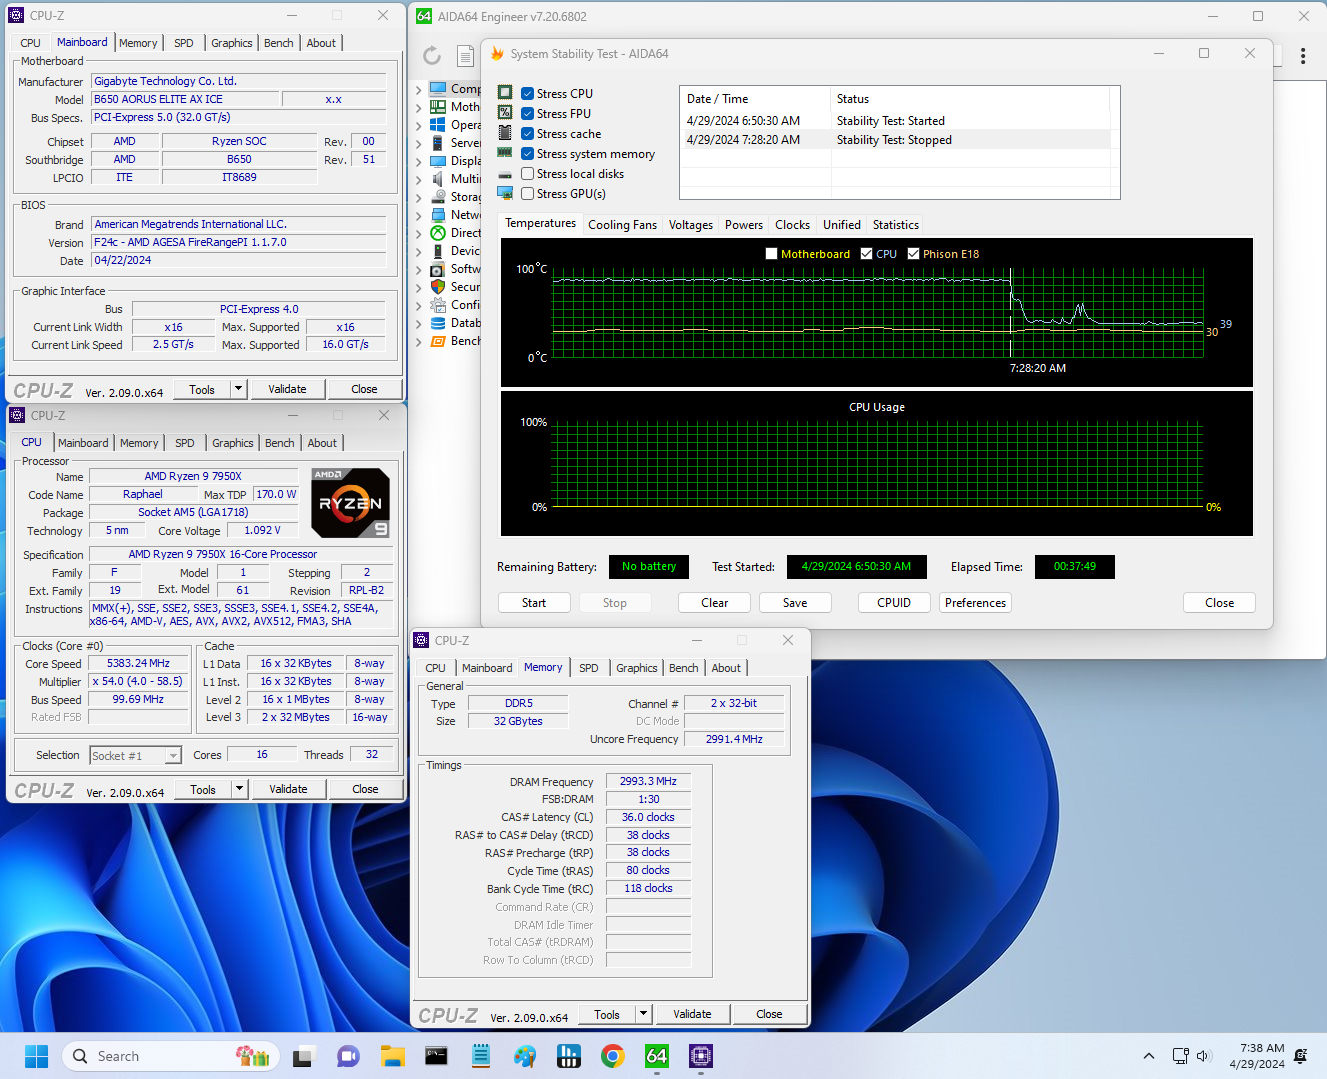Image resolution: width=1327 pixels, height=1079 pixels.
Task: Enable the Stress local disks checkbox
Action: 527,174
